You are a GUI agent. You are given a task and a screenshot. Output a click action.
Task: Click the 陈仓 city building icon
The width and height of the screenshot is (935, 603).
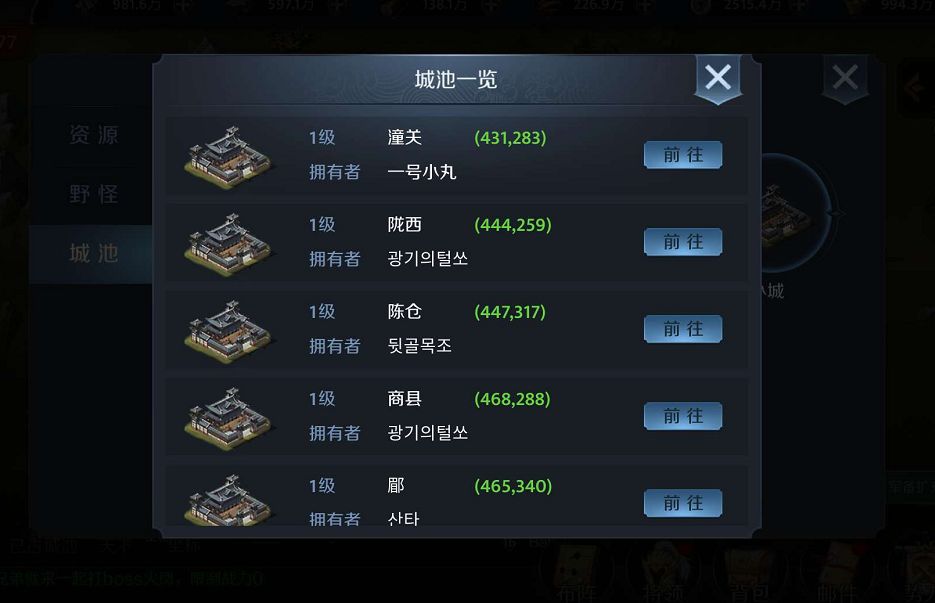(x=229, y=331)
